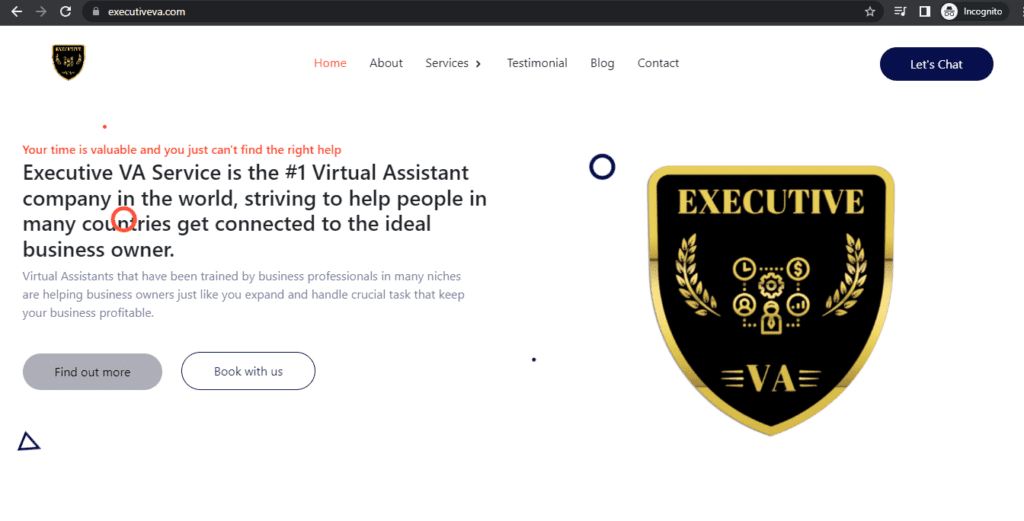
Task: Open the media control icon in toolbar
Action: click(x=900, y=11)
